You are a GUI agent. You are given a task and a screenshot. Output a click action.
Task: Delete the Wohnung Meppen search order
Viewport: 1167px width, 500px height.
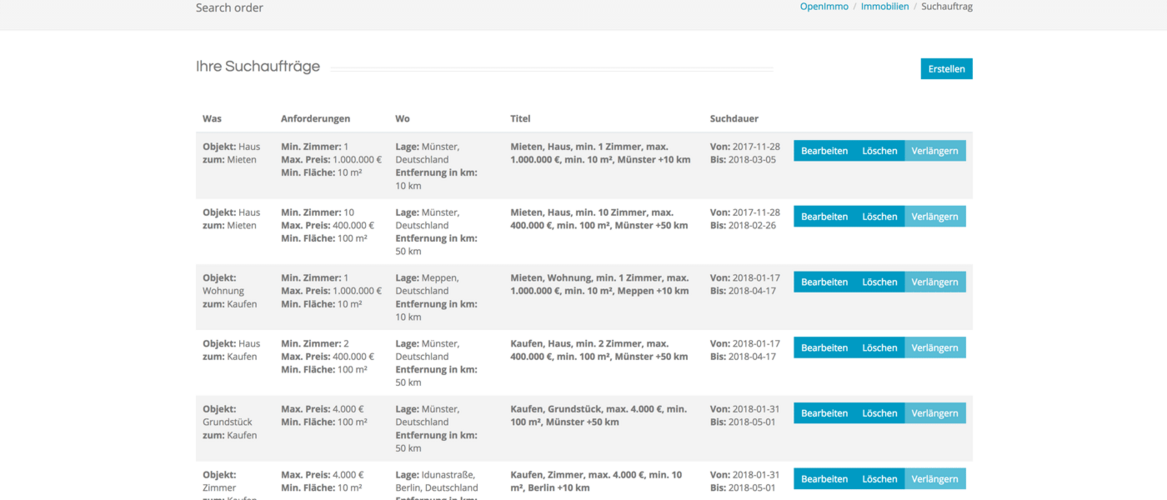[x=880, y=282]
